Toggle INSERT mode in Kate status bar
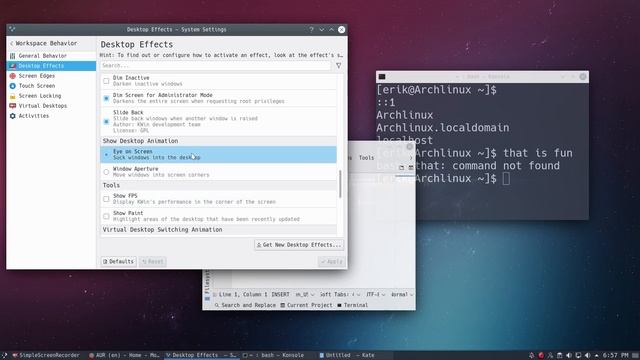Screen dimensions: 640x360 pos(280,294)
